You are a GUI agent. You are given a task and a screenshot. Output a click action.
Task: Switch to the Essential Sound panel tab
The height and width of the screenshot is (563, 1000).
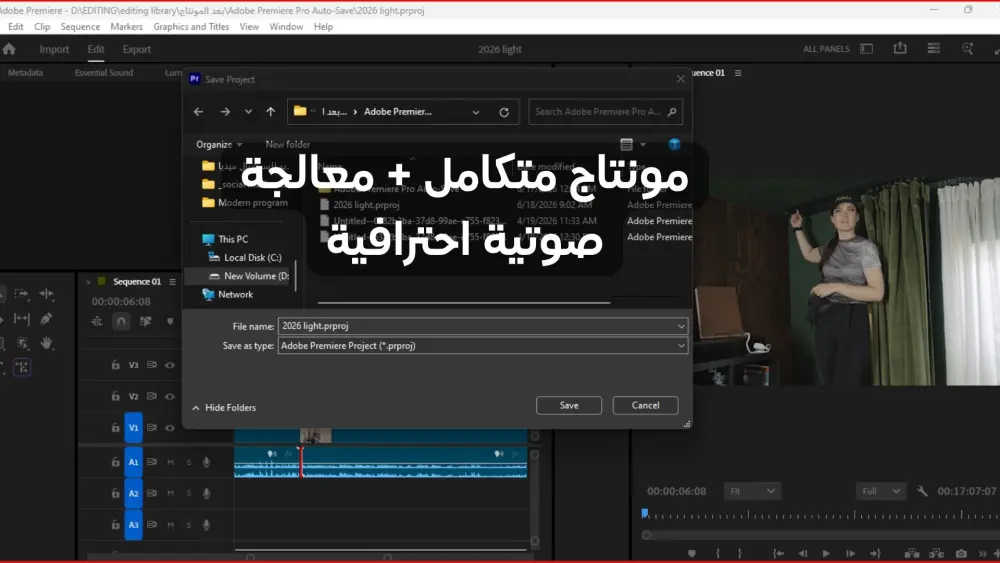(104, 73)
